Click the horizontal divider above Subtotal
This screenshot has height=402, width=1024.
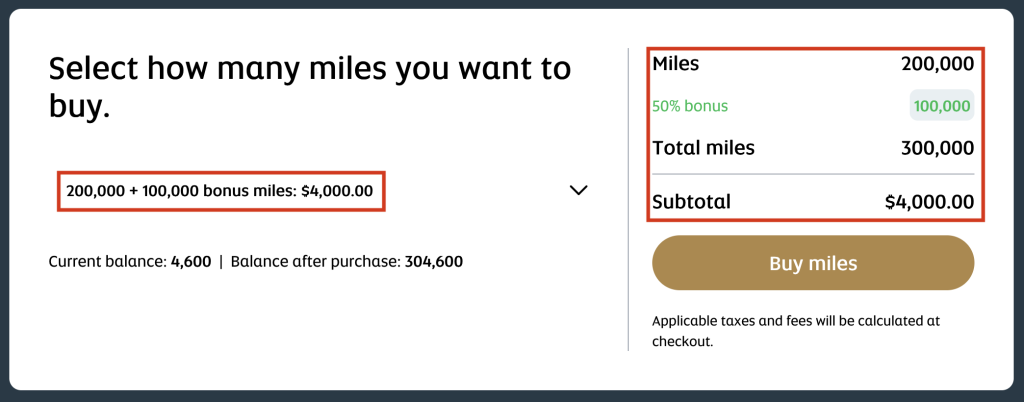pyautogui.click(x=812, y=175)
